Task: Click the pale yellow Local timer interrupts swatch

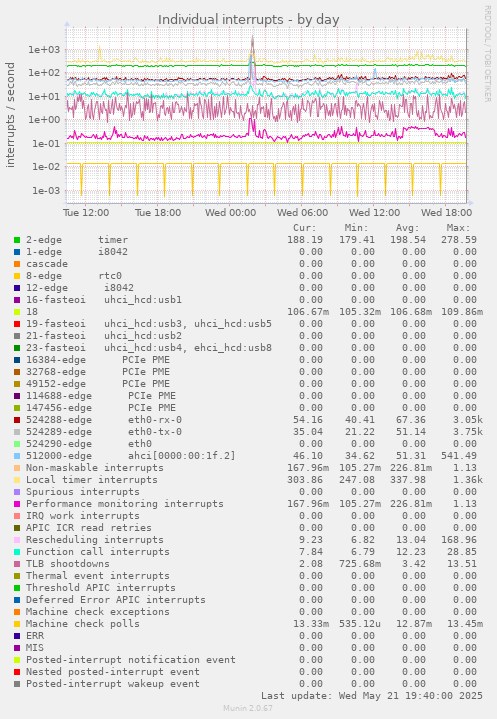Action: [x=17, y=480]
